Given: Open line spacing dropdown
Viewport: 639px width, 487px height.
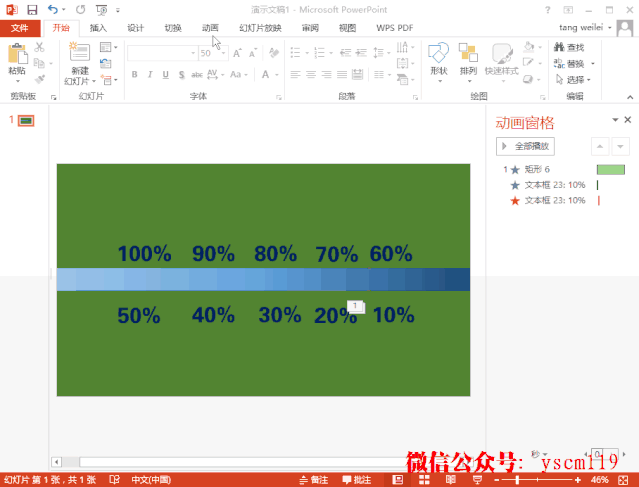Looking at the screenshot, I should point(381,53).
